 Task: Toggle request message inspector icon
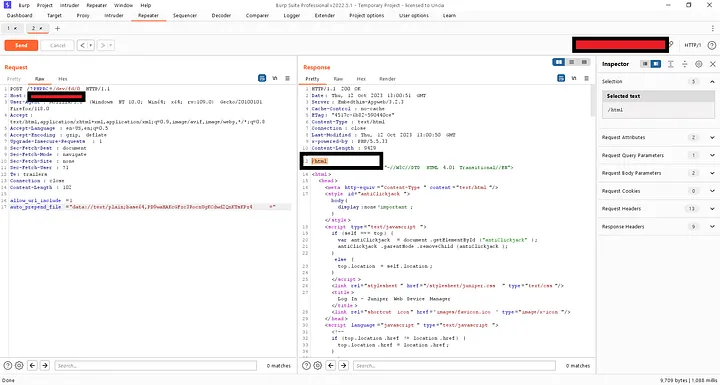(x=262, y=79)
